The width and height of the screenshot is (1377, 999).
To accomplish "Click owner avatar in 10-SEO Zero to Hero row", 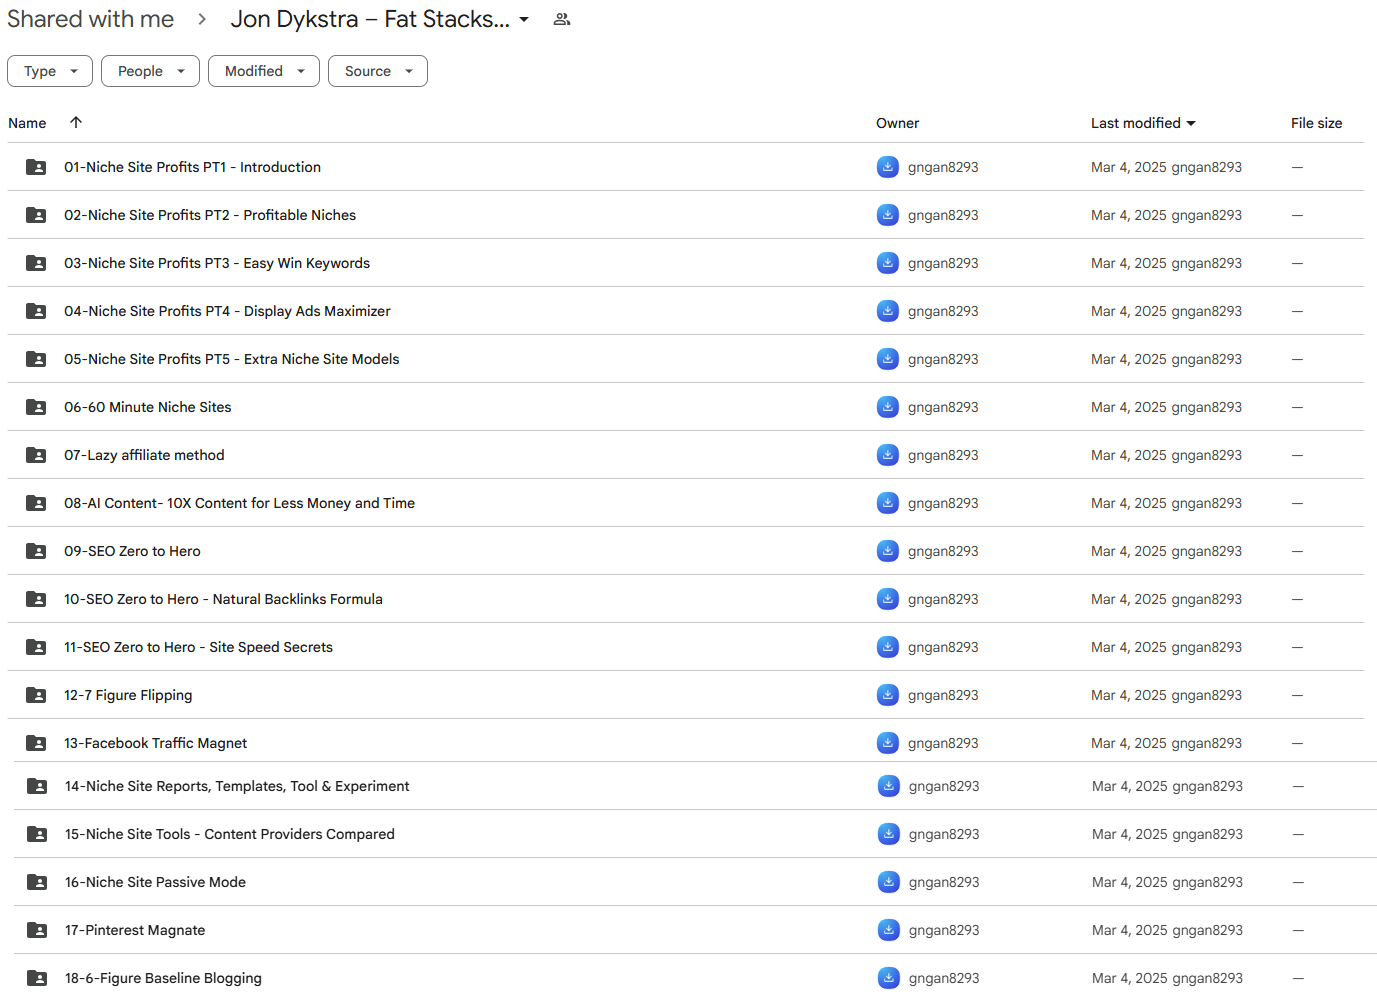I will coord(888,599).
